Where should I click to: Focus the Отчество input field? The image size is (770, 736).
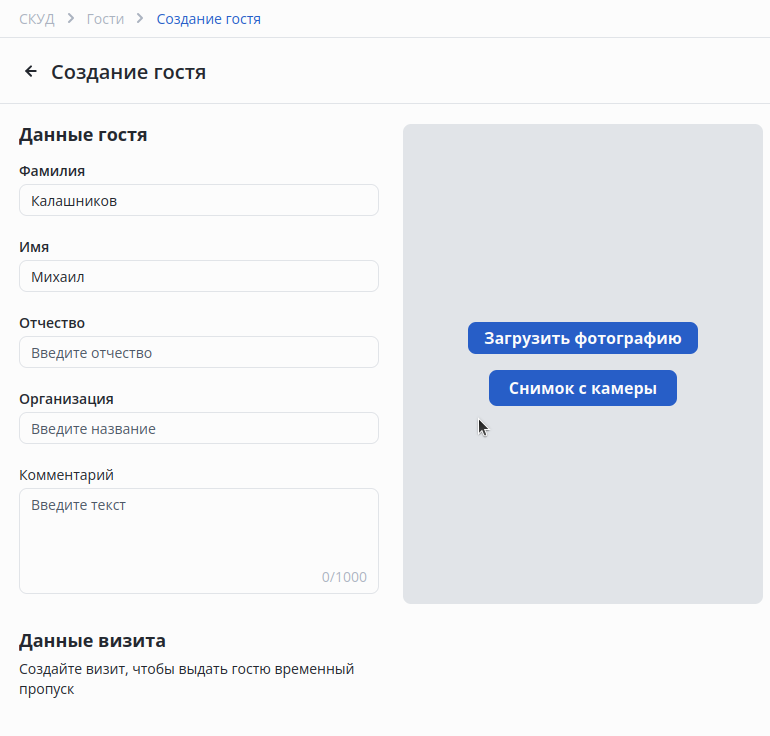click(x=199, y=352)
